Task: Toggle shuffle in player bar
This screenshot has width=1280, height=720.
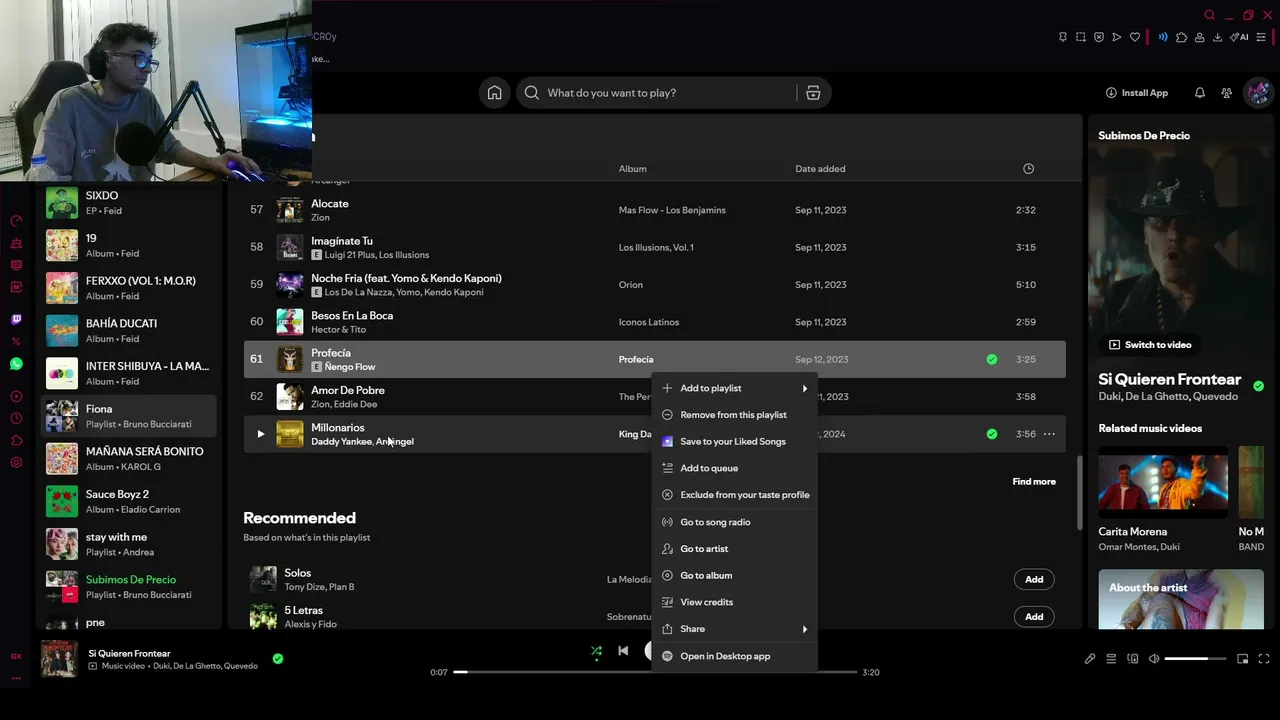Action: 596,651
